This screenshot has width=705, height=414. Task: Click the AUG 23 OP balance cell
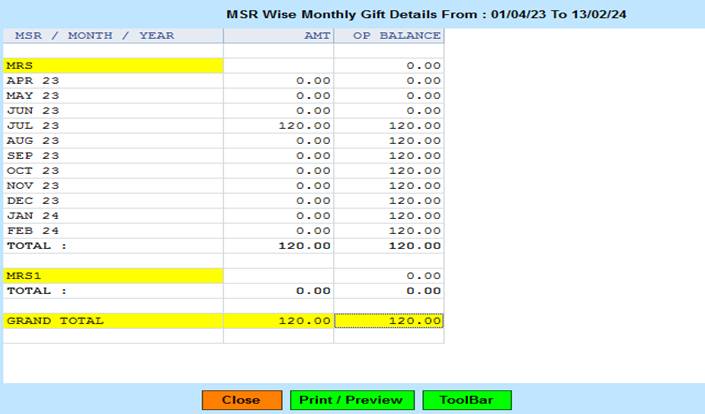click(x=388, y=140)
